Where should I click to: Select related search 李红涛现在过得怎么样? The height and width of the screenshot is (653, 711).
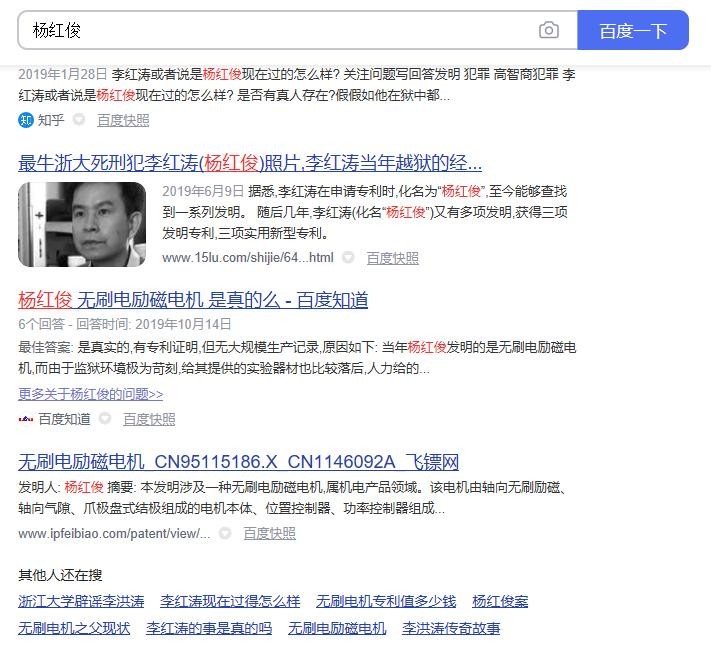[x=230, y=601]
